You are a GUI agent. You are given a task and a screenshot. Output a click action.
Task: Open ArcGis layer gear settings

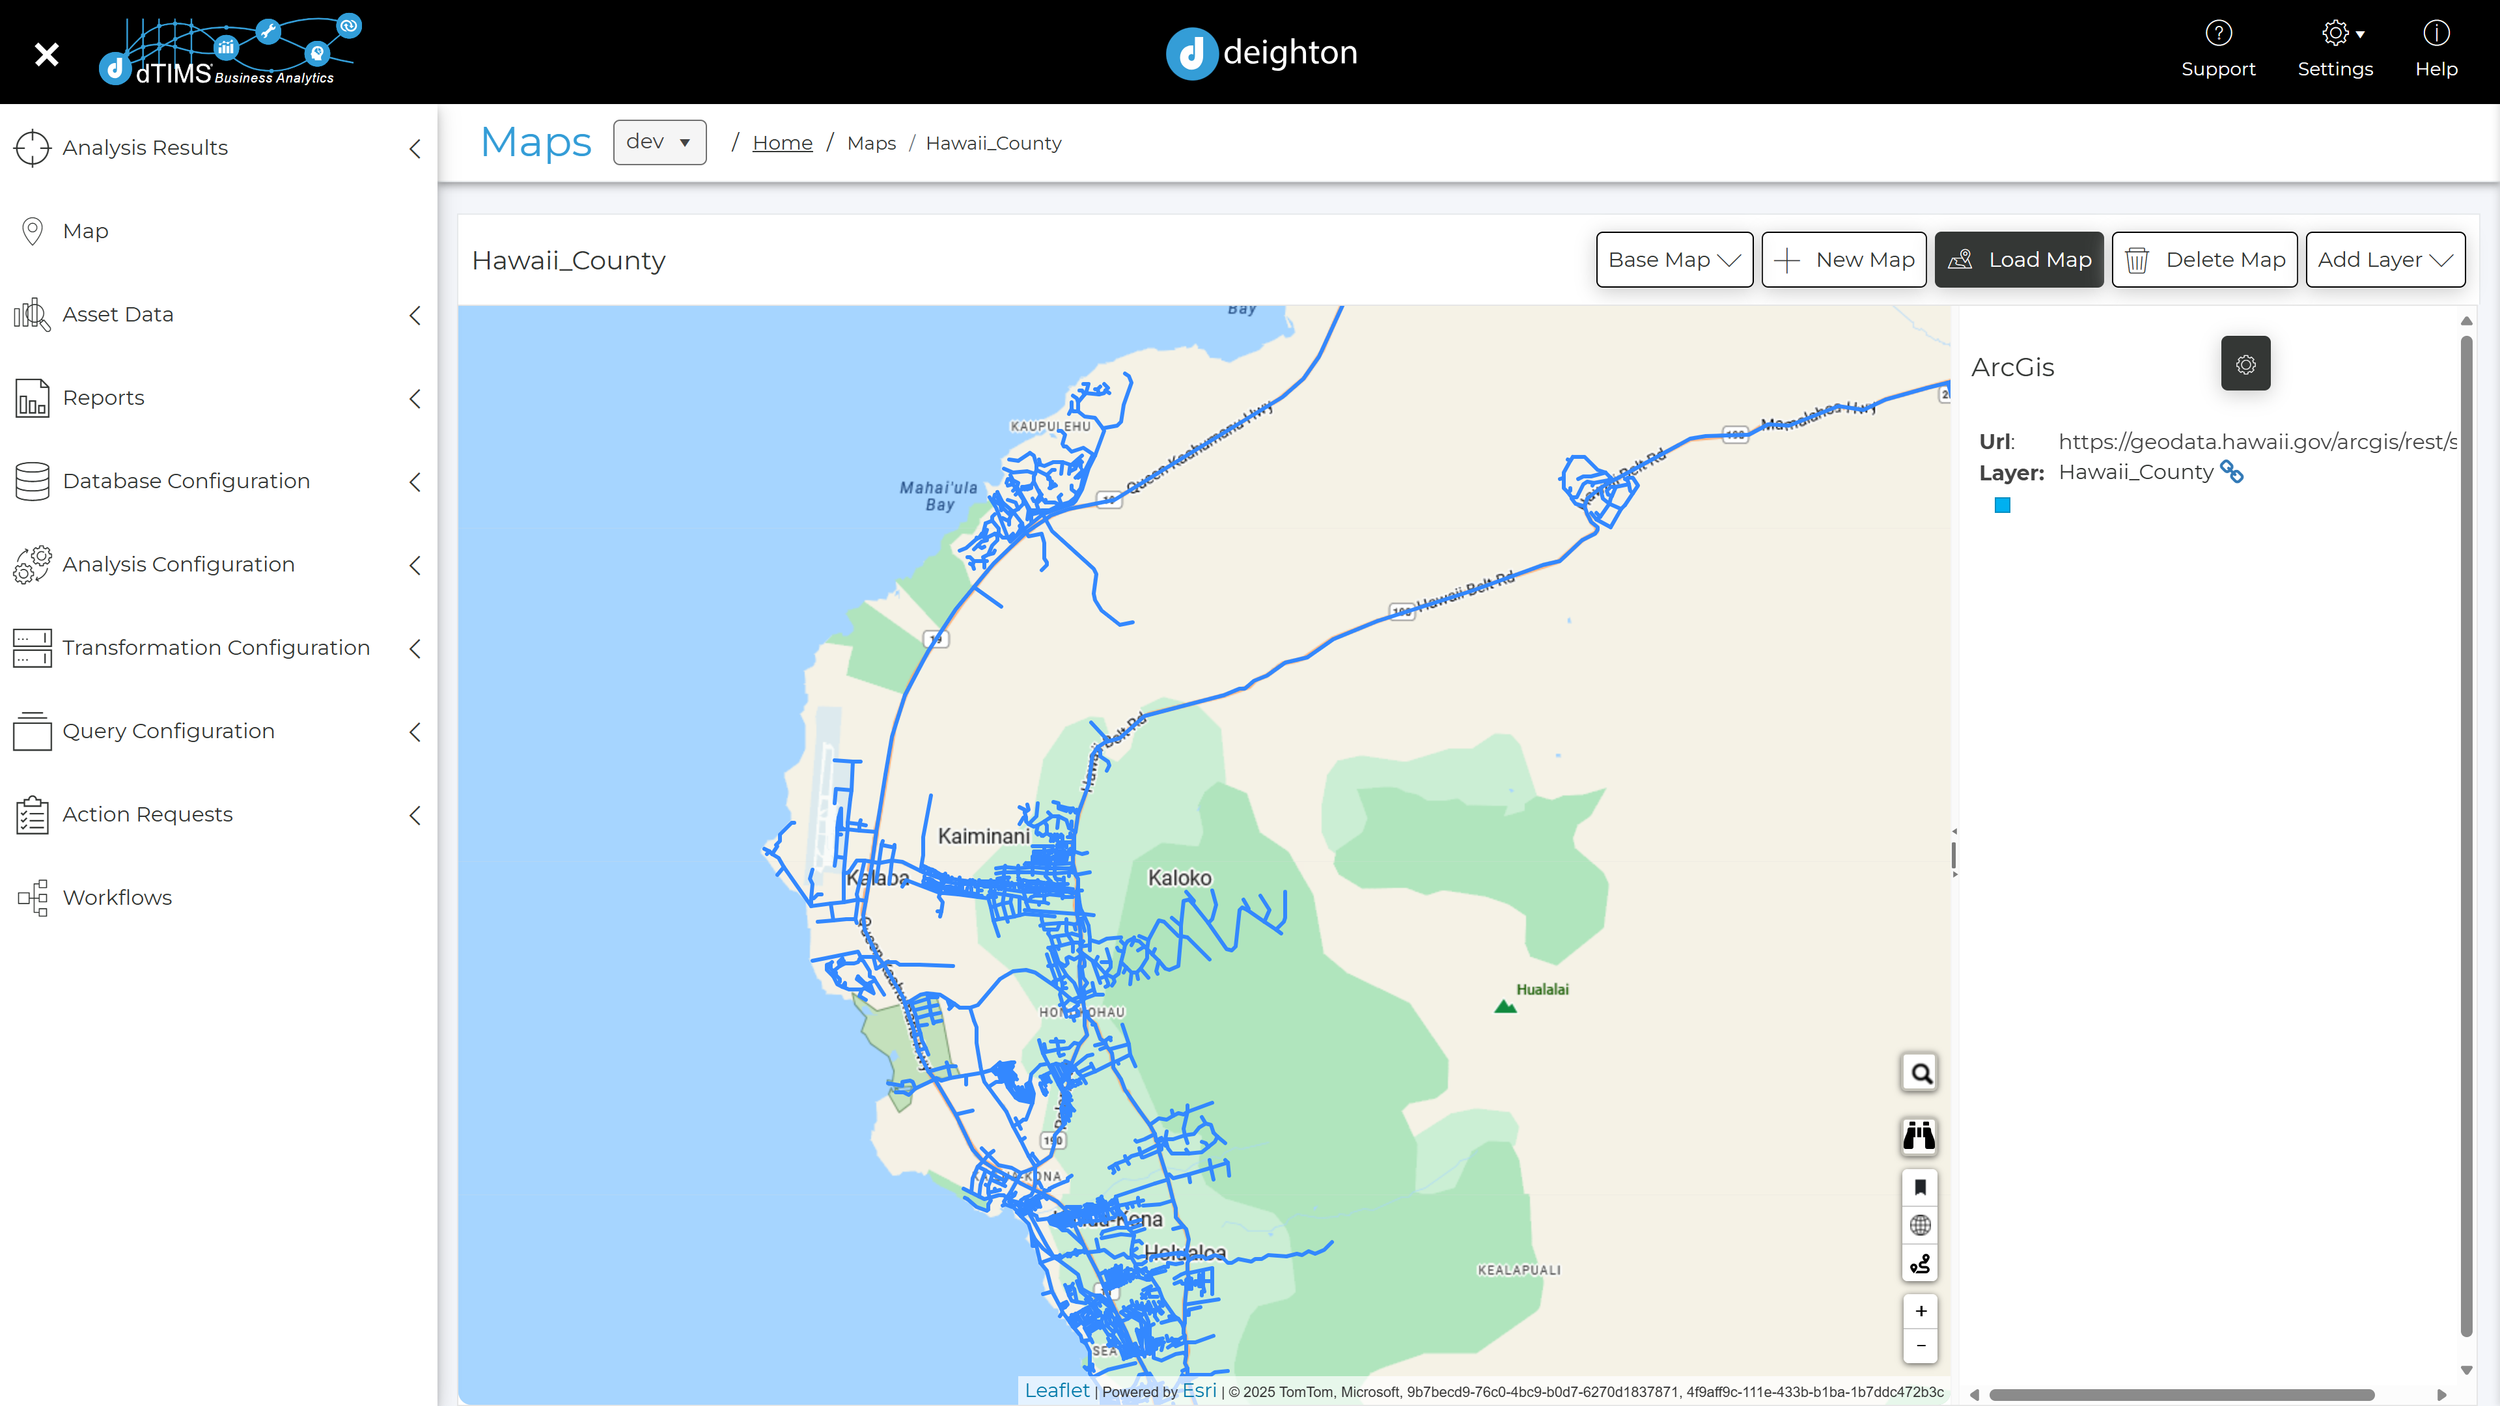pyautogui.click(x=2245, y=364)
